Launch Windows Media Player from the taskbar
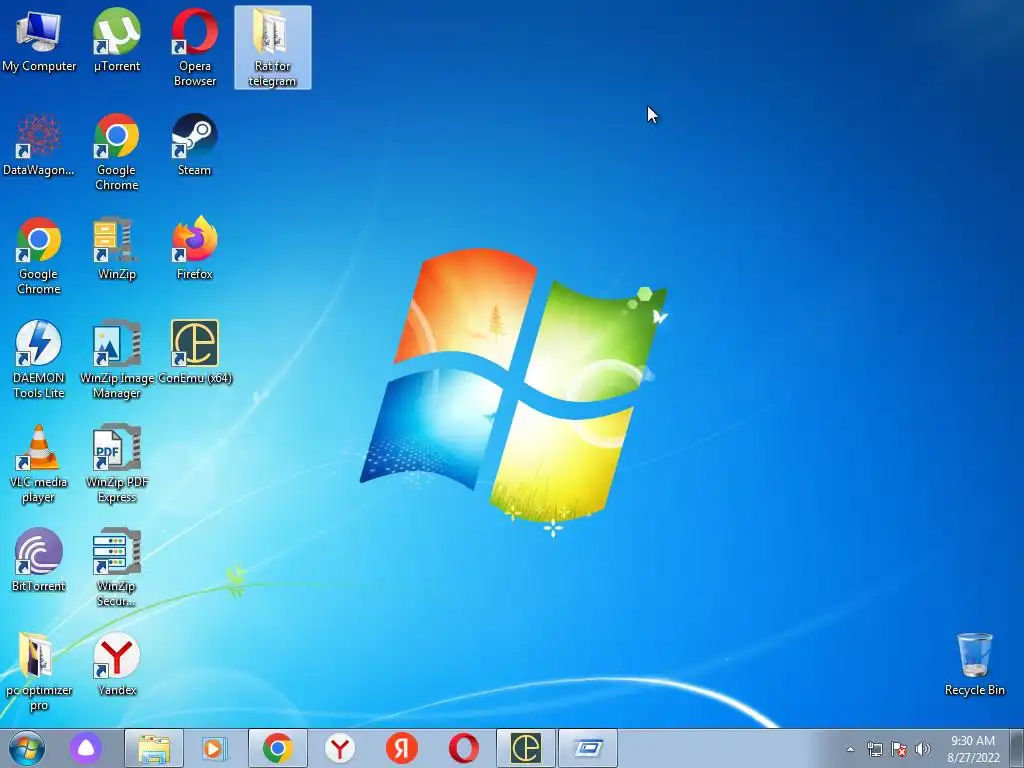 (215, 748)
